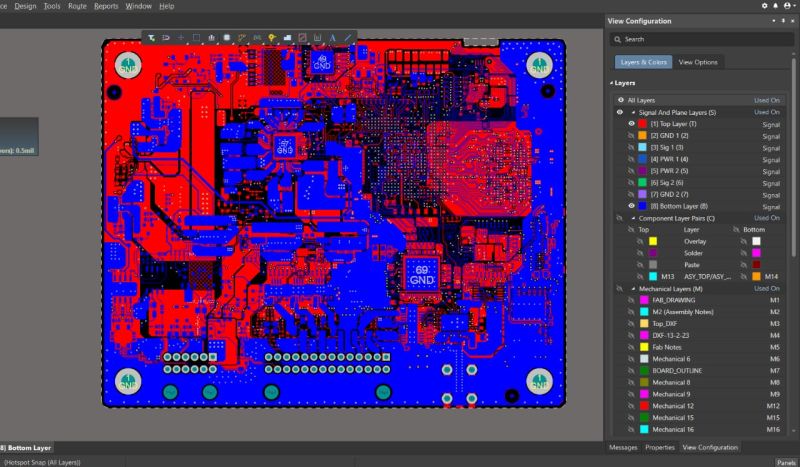Toggle visibility of Bottom Layer
Screen dimensions: 800x467
pos(630,205)
